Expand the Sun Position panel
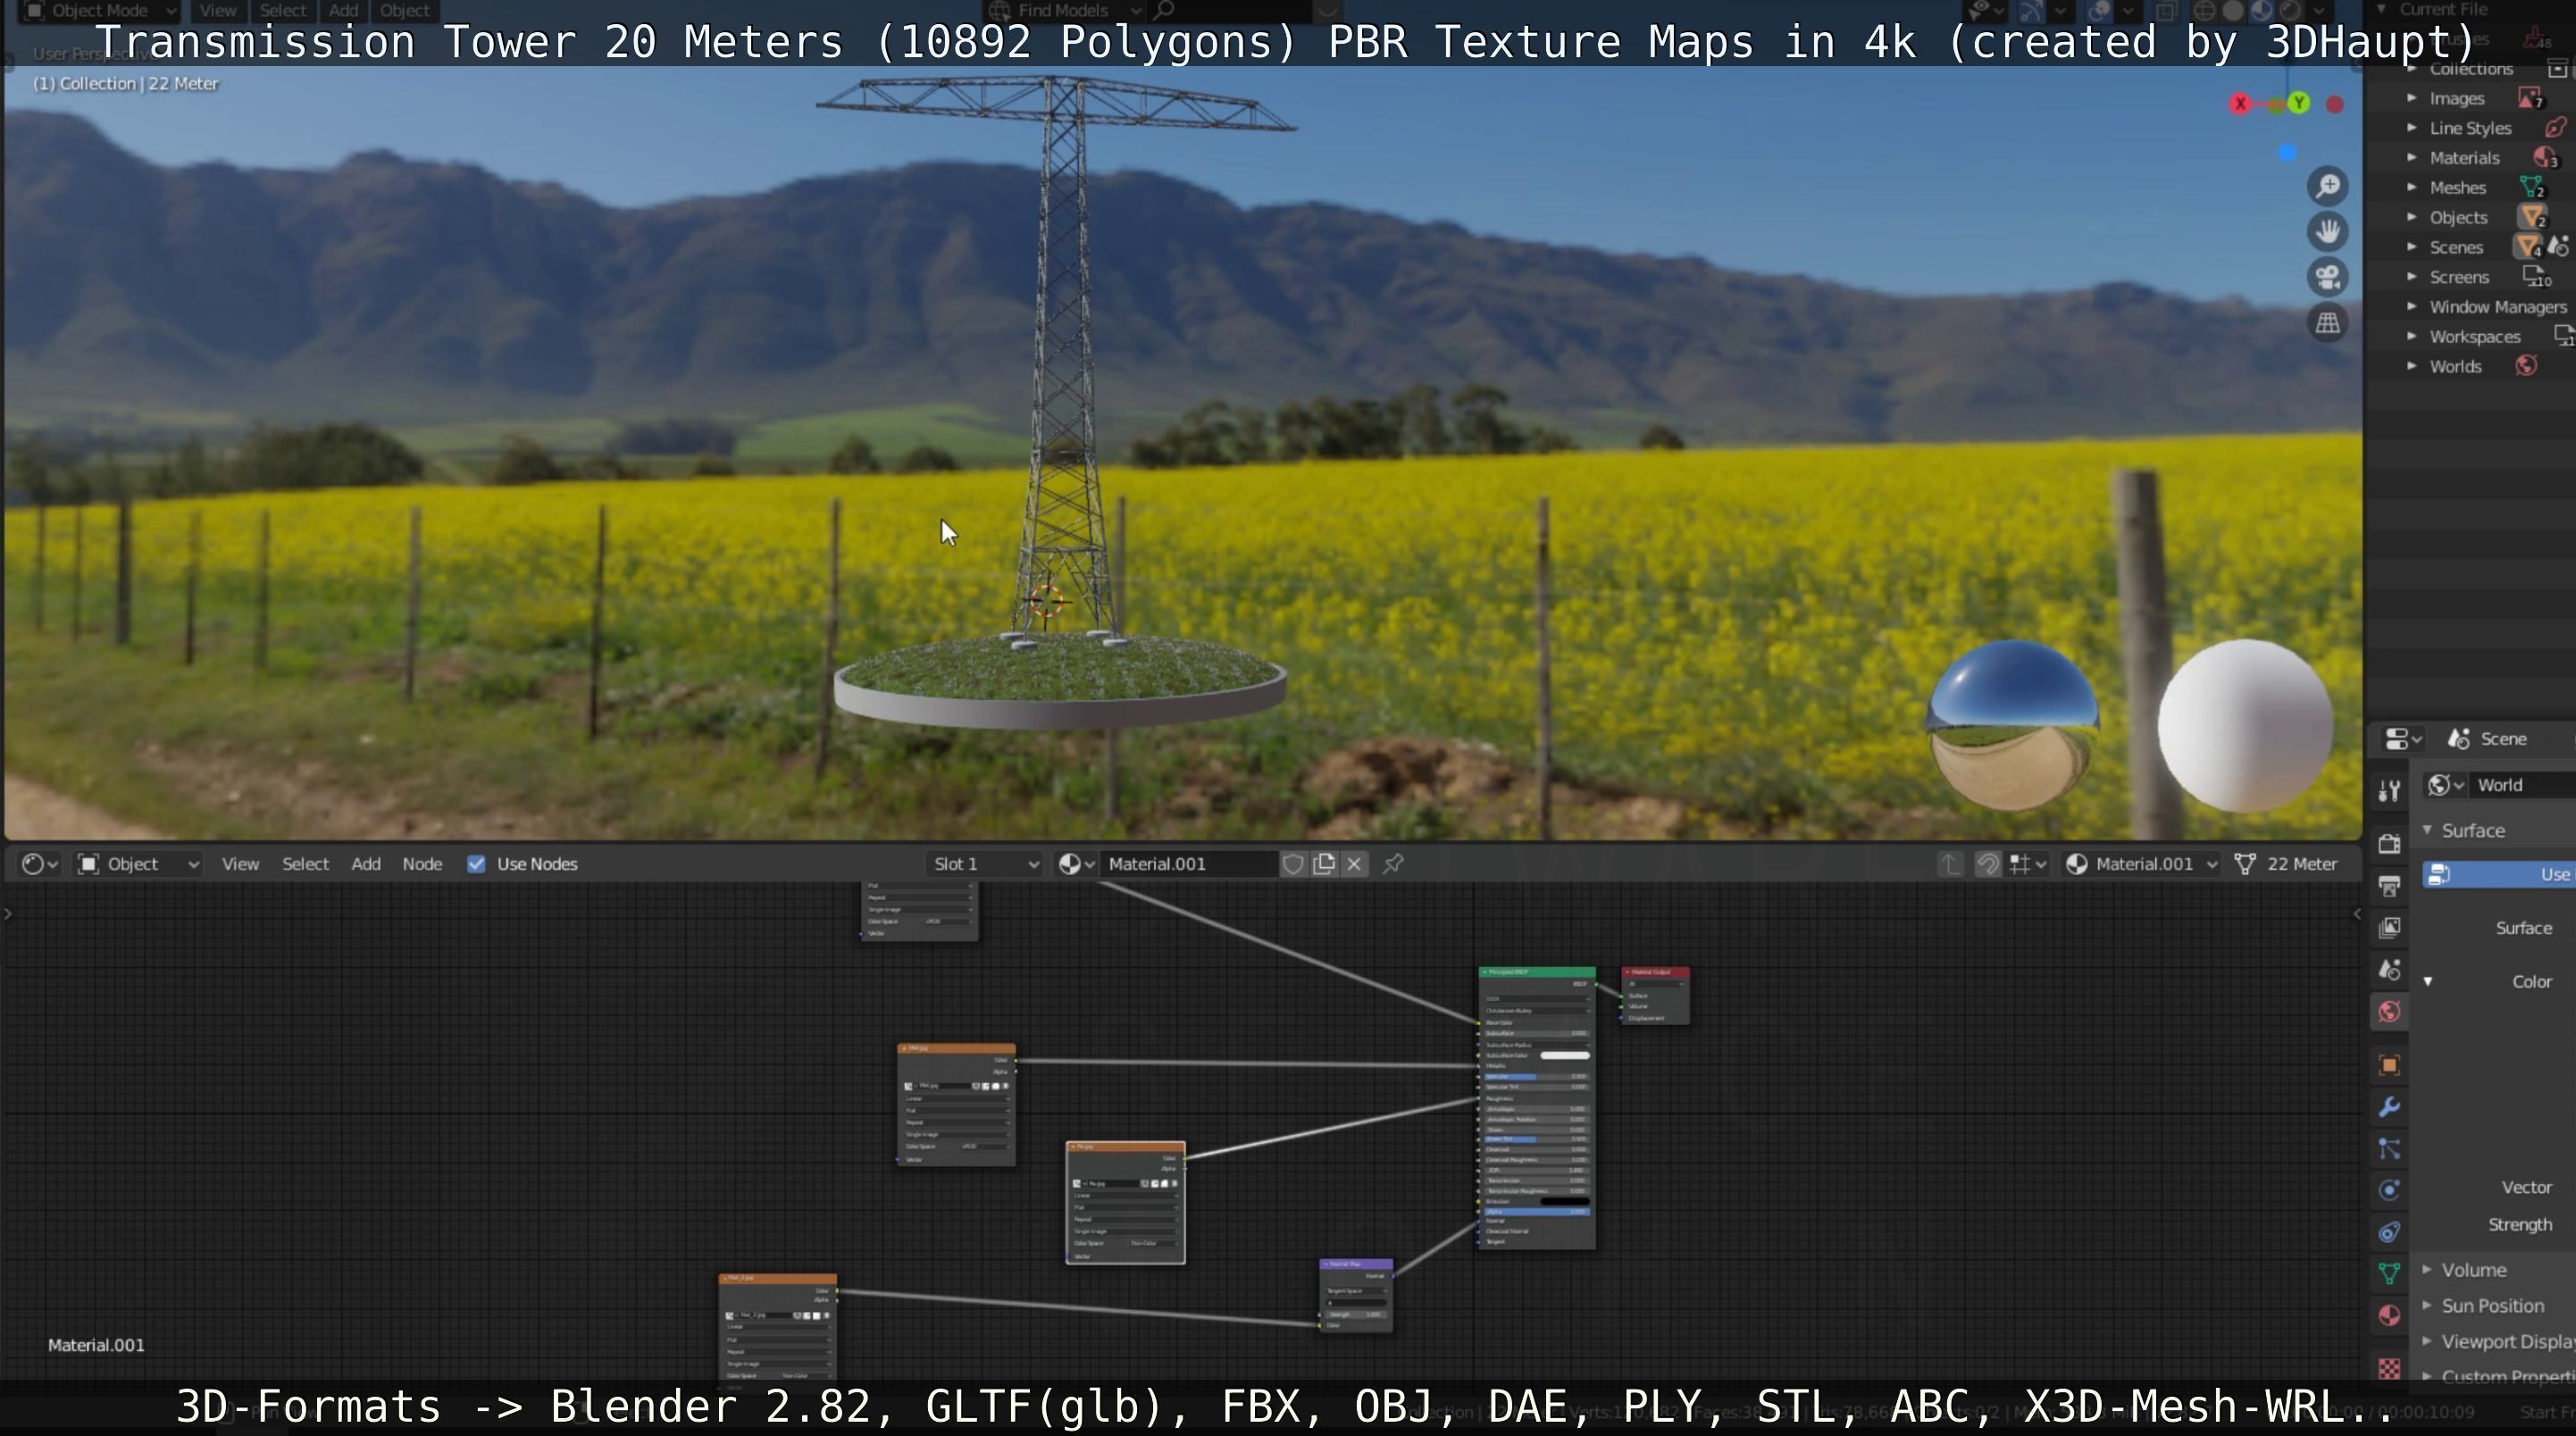This screenshot has width=2576, height=1436. click(2491, 1306)
